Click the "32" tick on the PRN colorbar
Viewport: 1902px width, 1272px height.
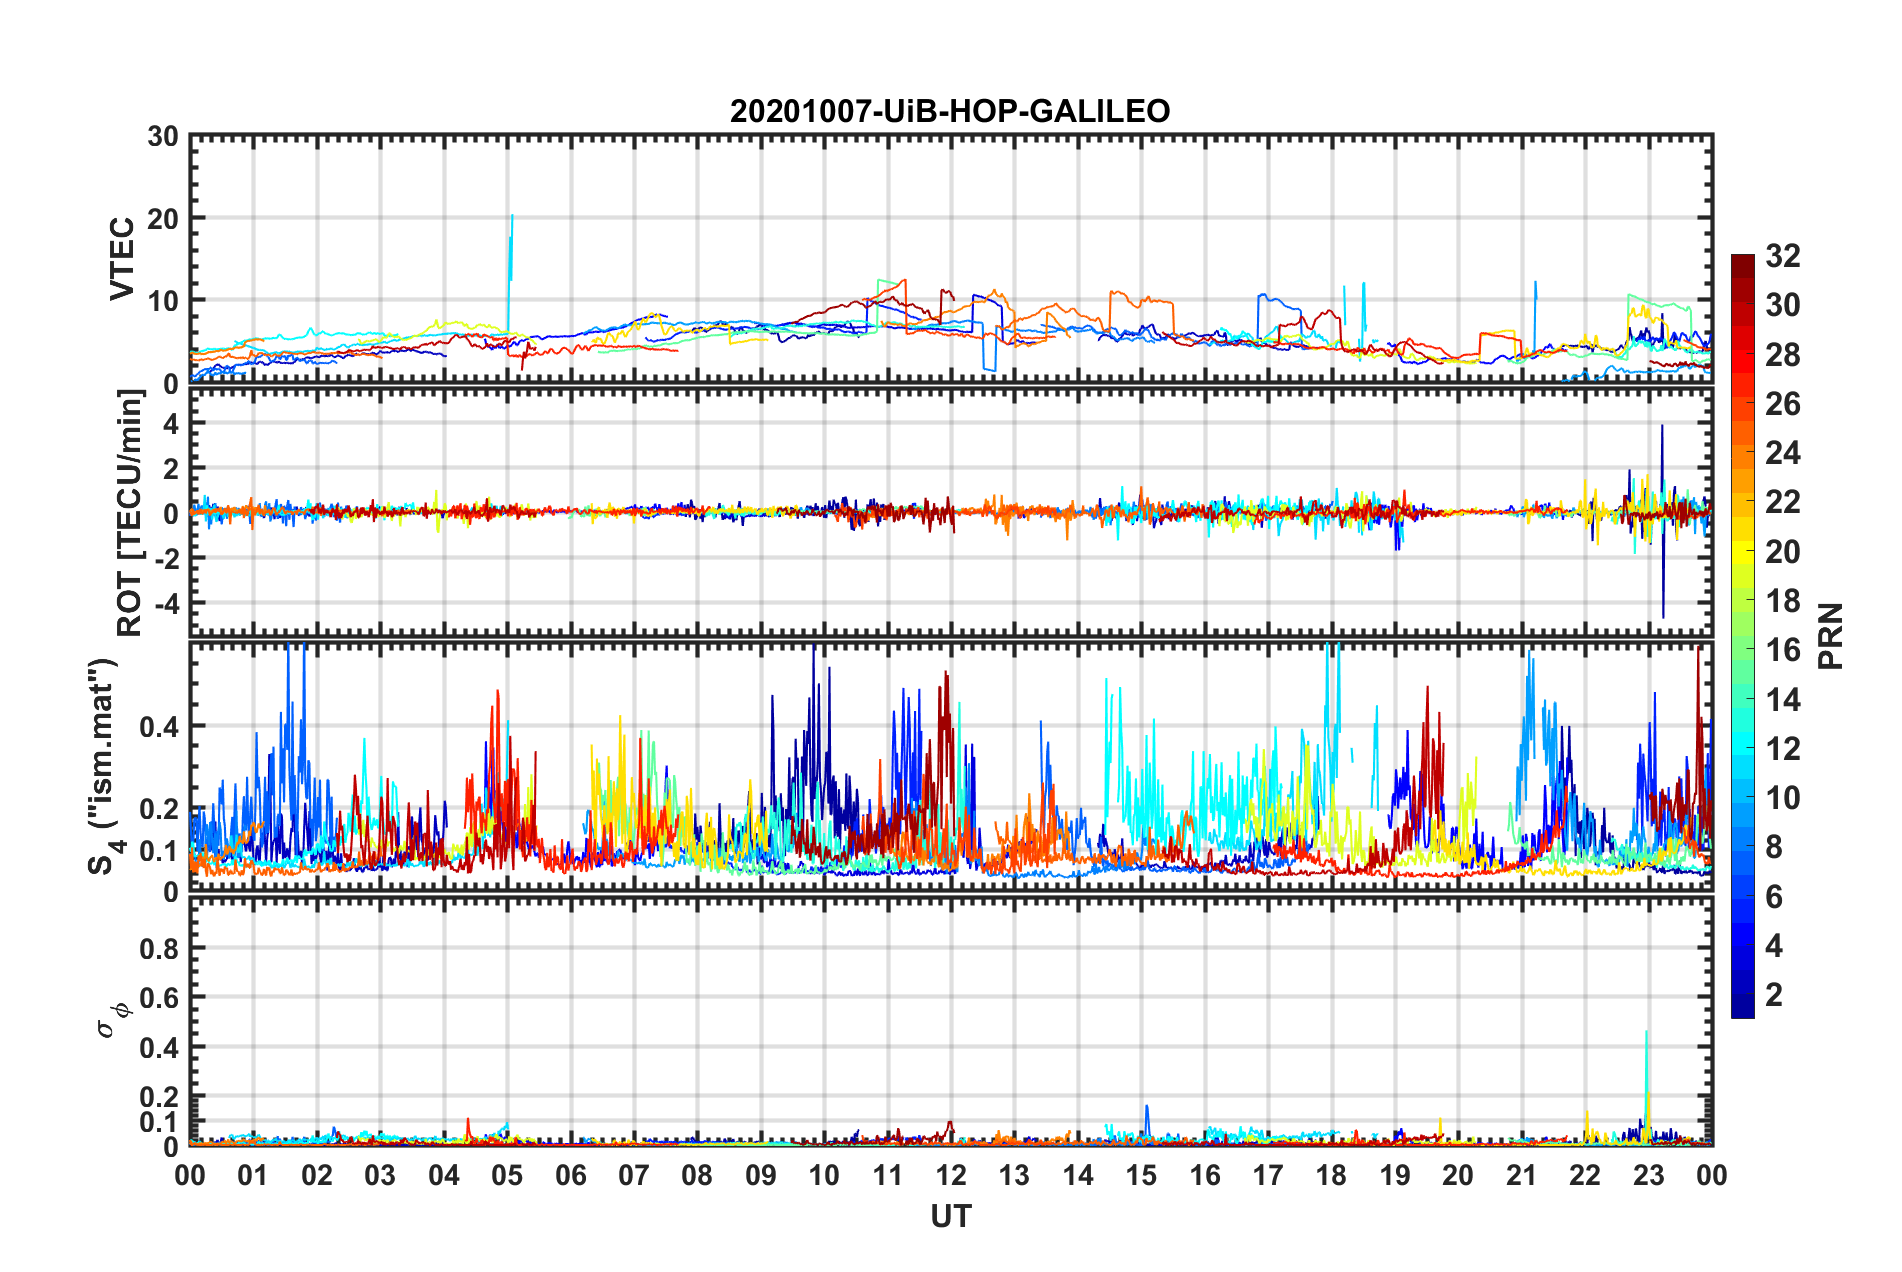(x=1782, y=256)
